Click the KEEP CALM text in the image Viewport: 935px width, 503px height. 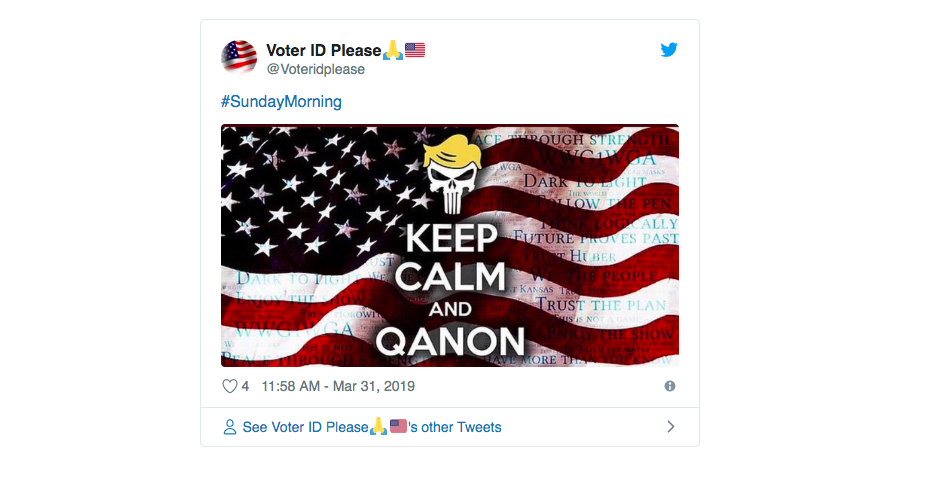450,257
